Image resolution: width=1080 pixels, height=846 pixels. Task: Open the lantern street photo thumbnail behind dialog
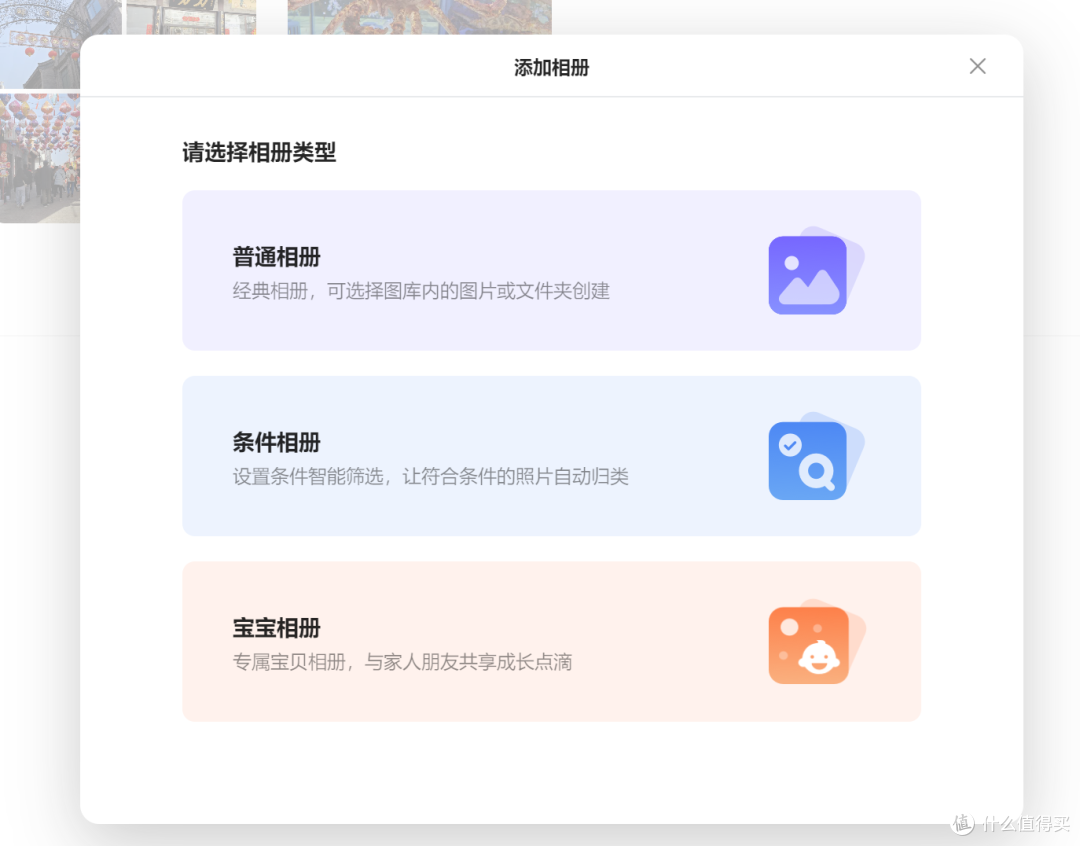pyautogui.click(x=40, y=158)
